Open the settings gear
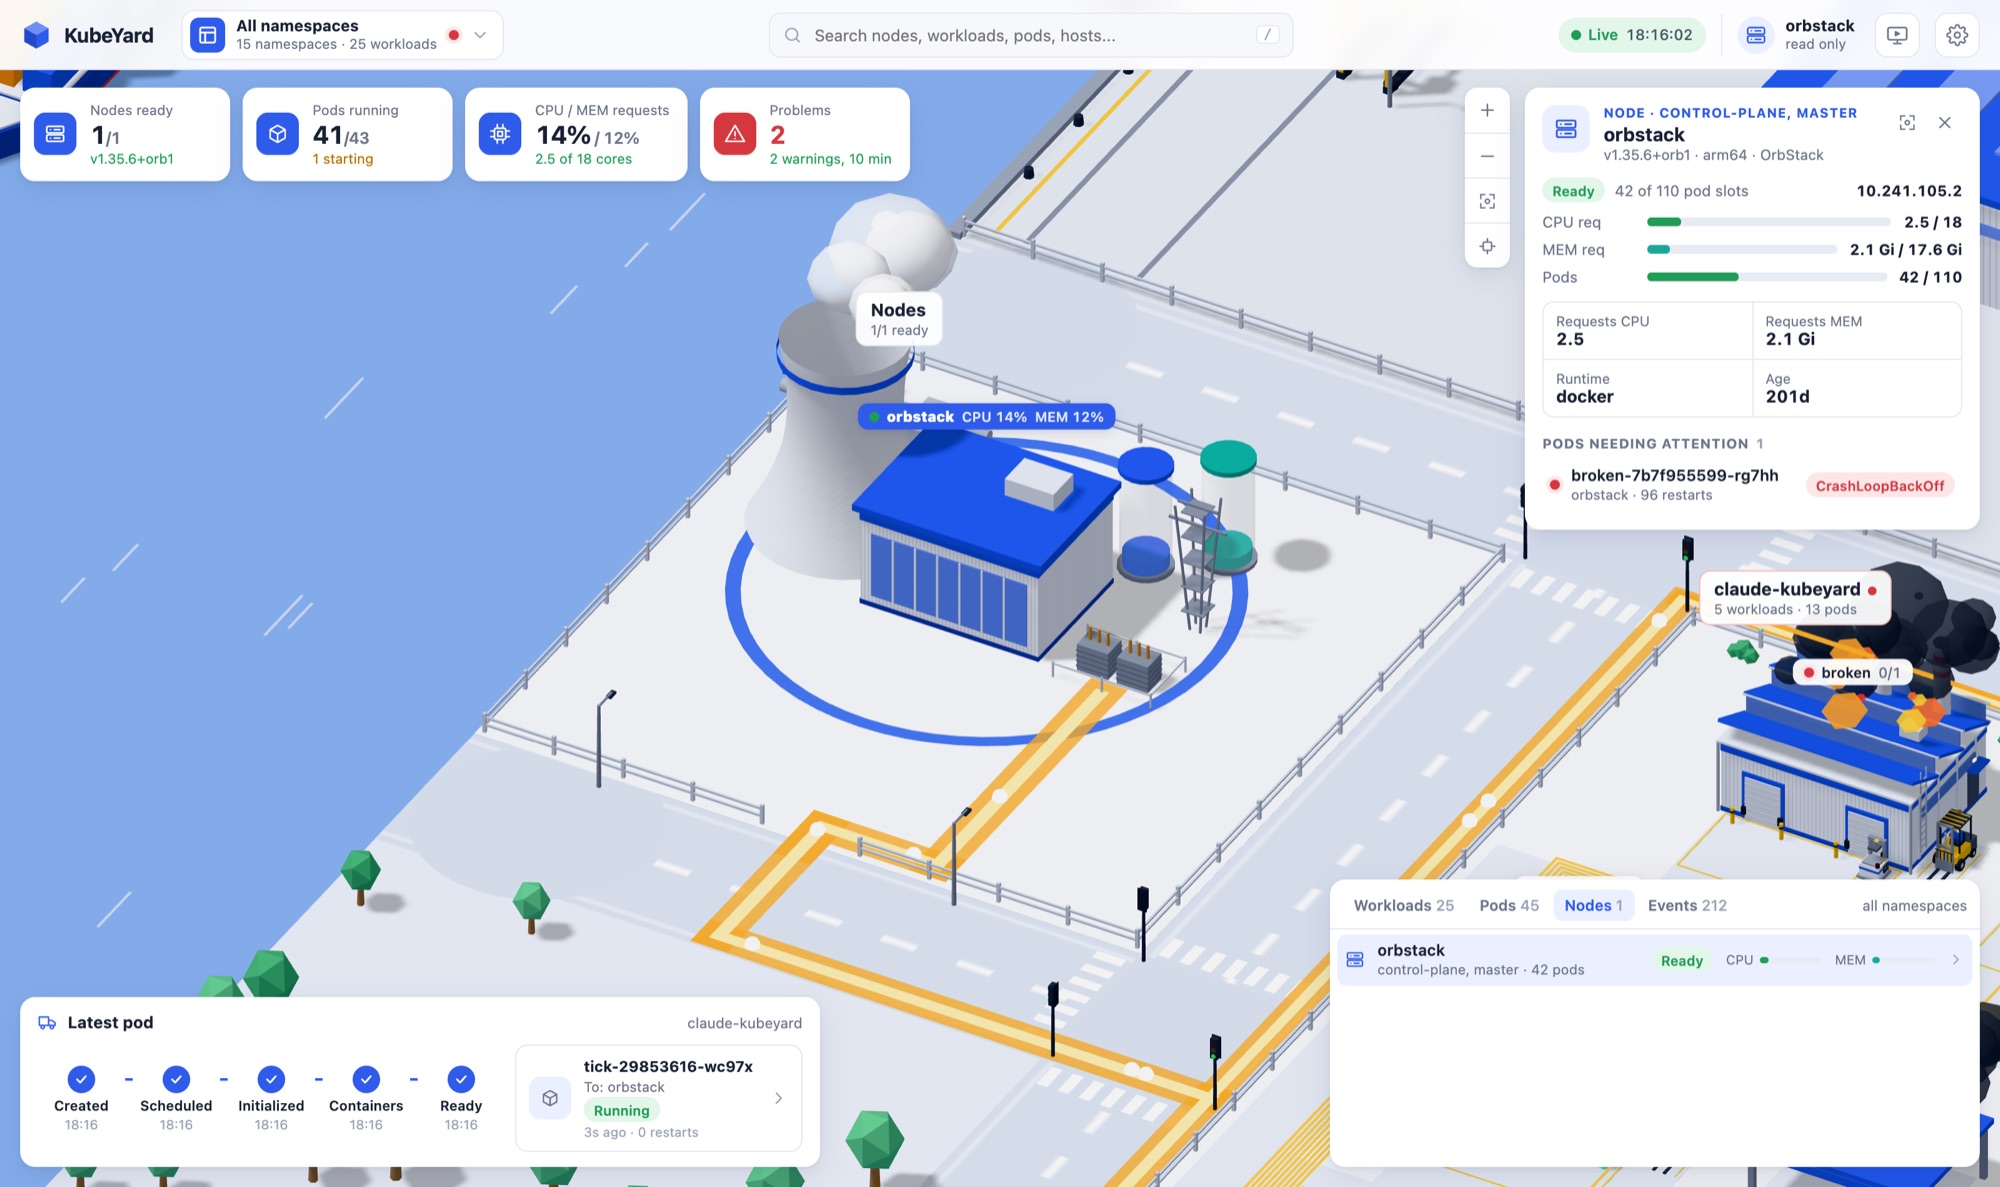2000x1187 pixels. [1957, 35]
